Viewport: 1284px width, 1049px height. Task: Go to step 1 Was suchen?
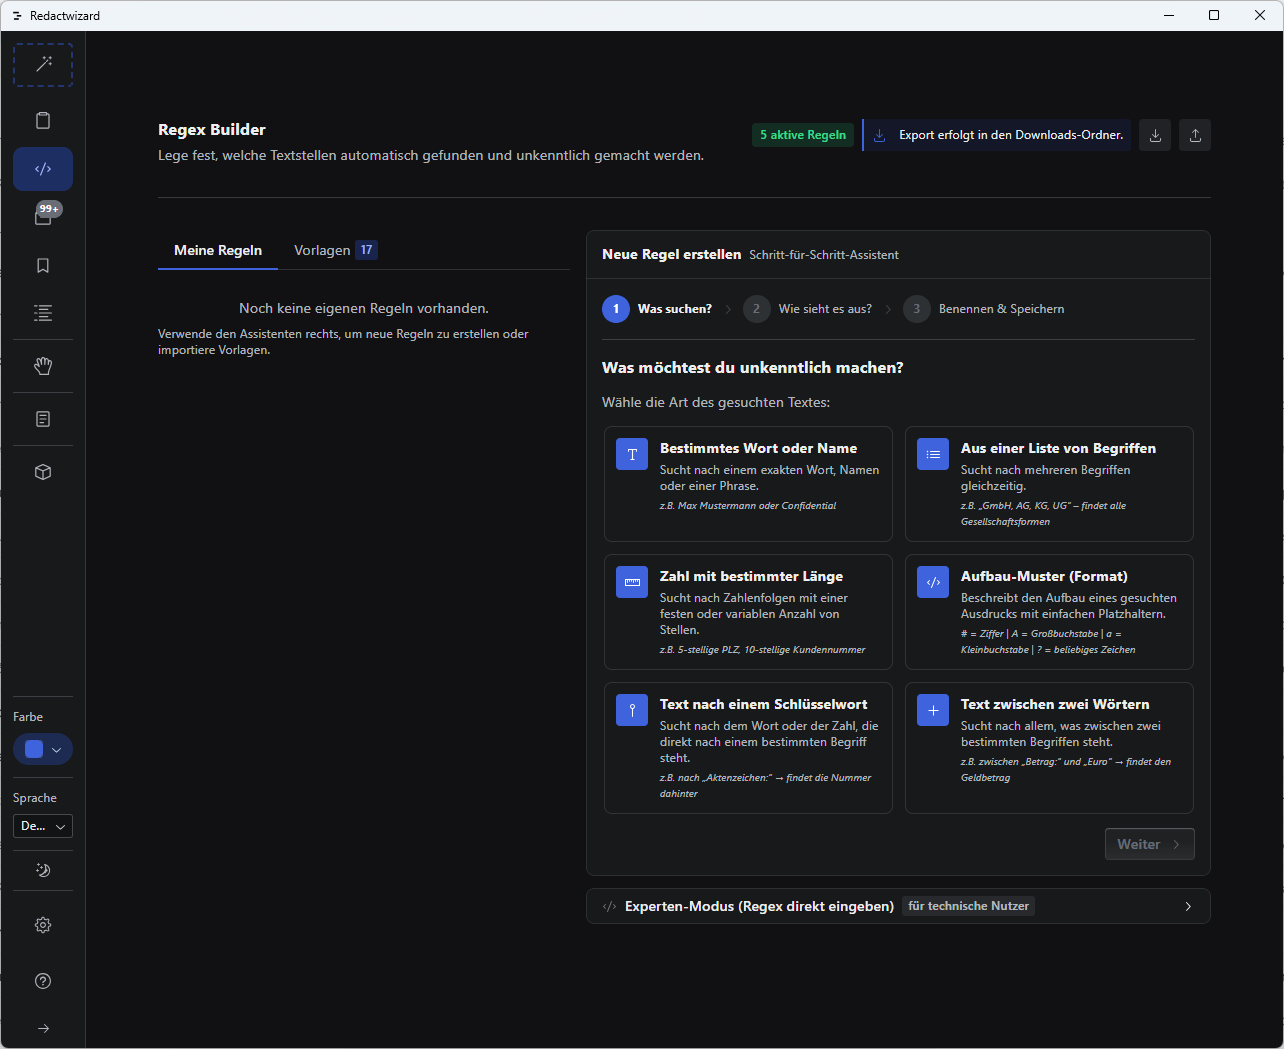point(657,309)
